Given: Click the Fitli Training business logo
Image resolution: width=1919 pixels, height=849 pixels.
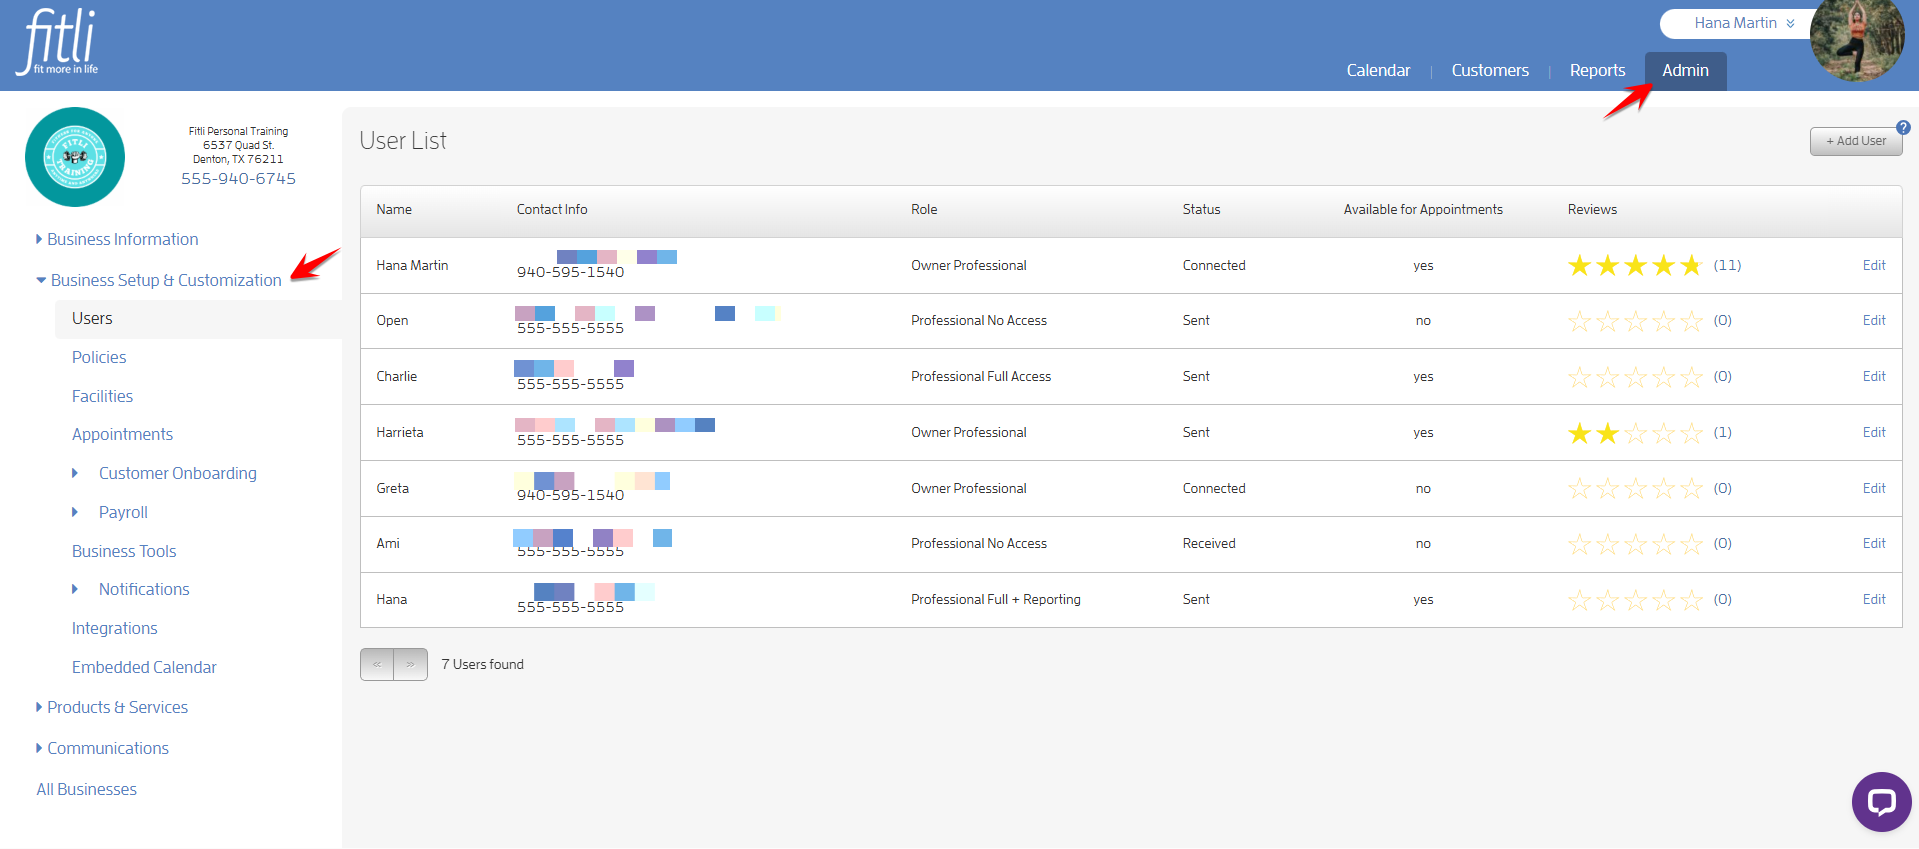Looking at the screenshot, I should (75, 157).
